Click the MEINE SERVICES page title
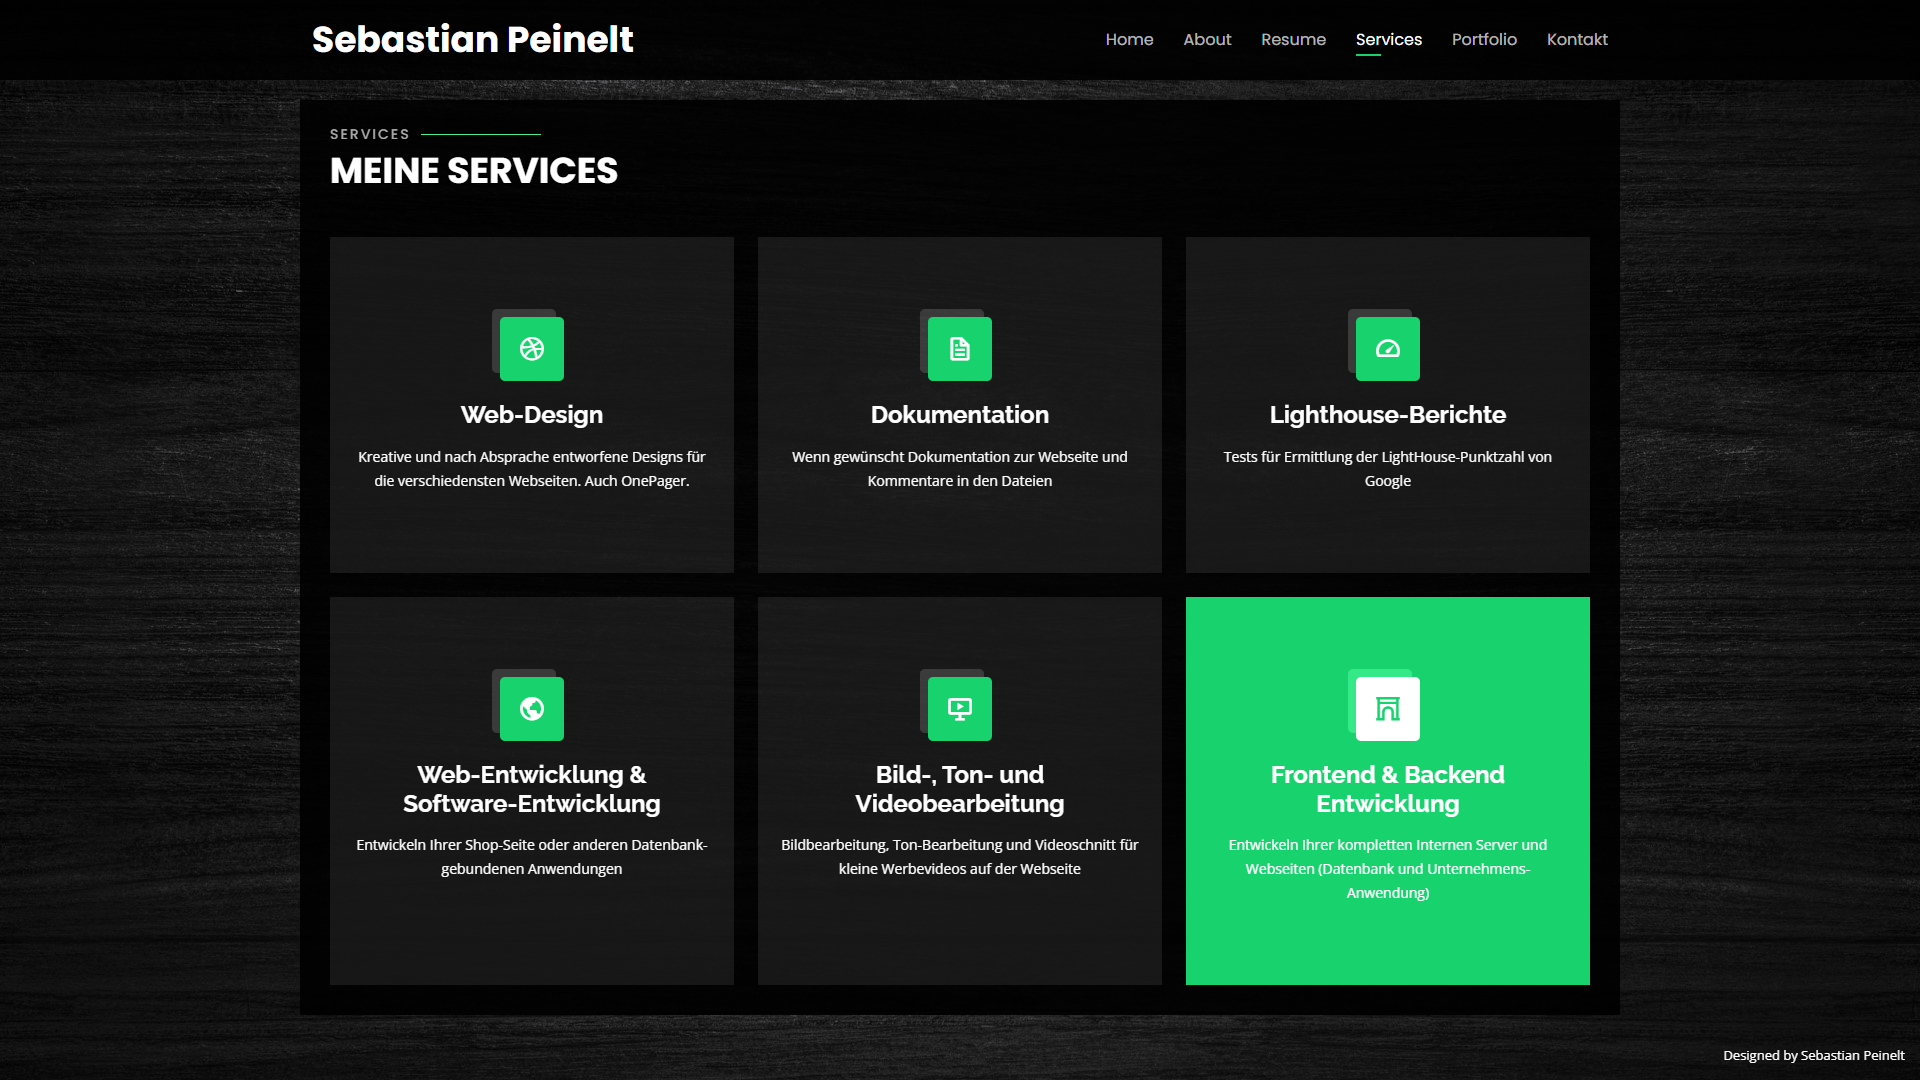The image size is (1920, 1080). tap(474, 171)
